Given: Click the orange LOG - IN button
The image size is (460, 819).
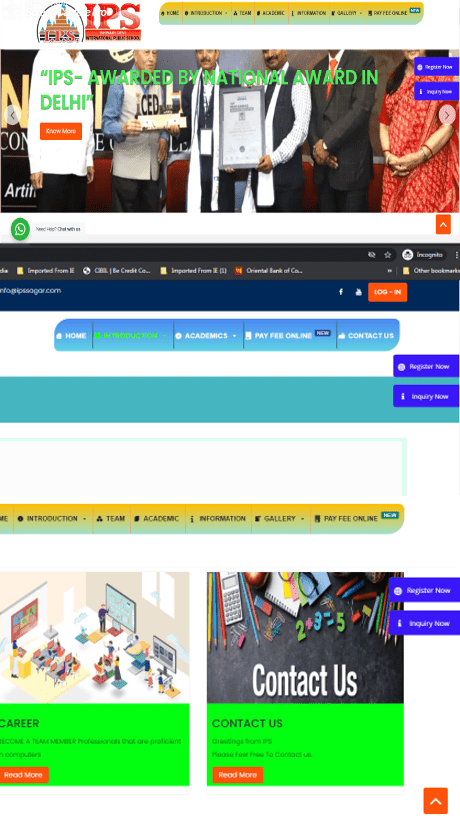Looking at the screenshot, I should (x=387, y=292).
